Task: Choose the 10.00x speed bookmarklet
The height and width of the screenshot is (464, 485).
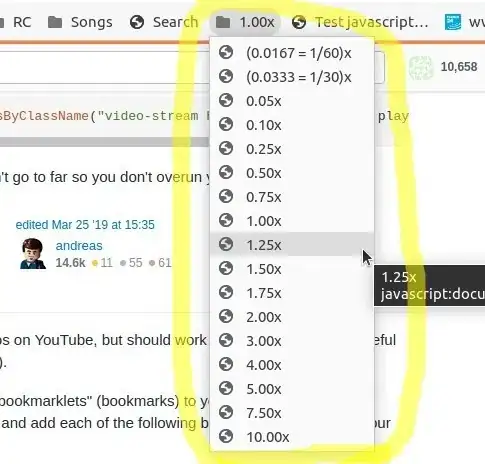Action: click(x=292, y=437)
